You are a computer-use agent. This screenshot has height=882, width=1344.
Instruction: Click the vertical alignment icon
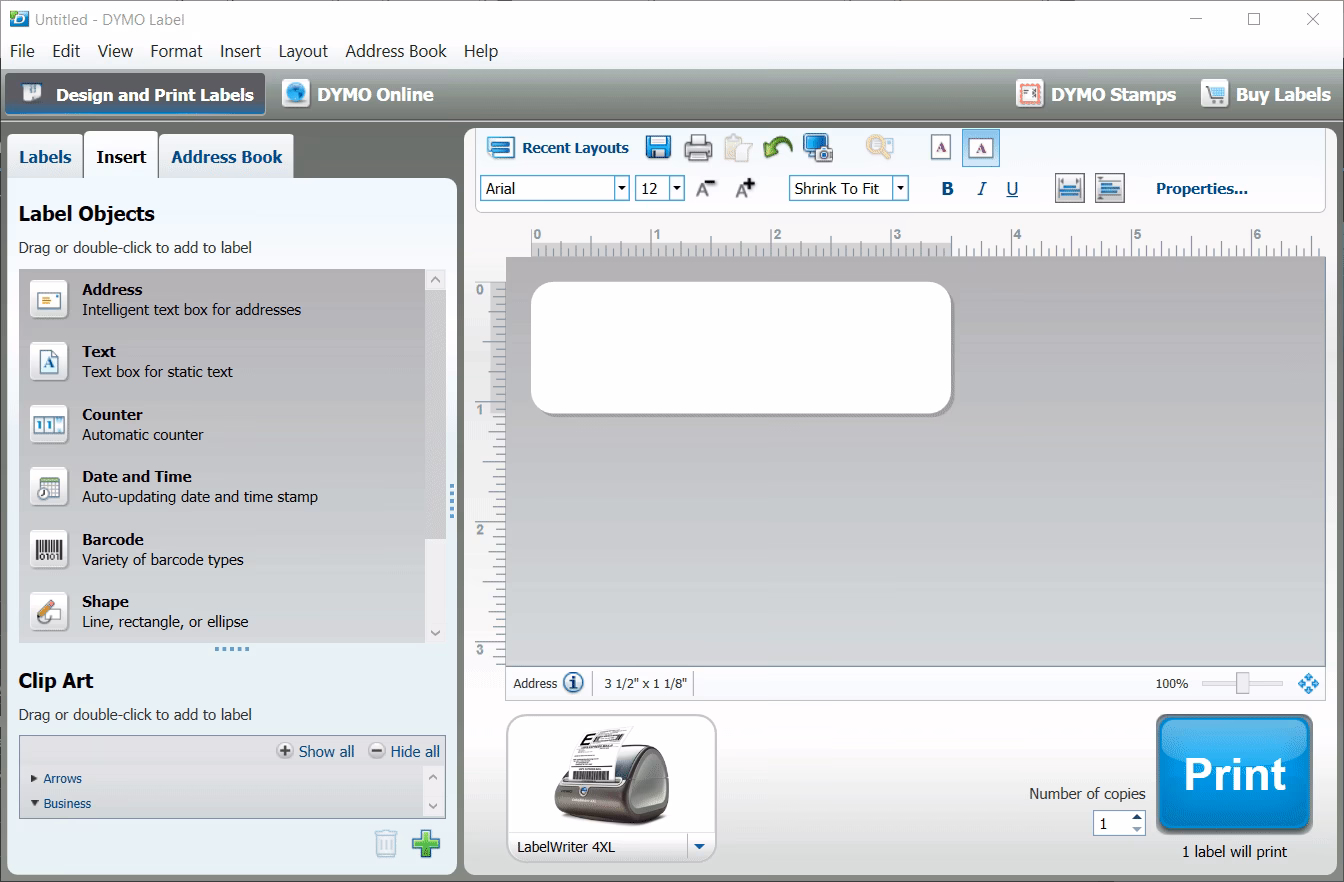(x=1070, y=188)
